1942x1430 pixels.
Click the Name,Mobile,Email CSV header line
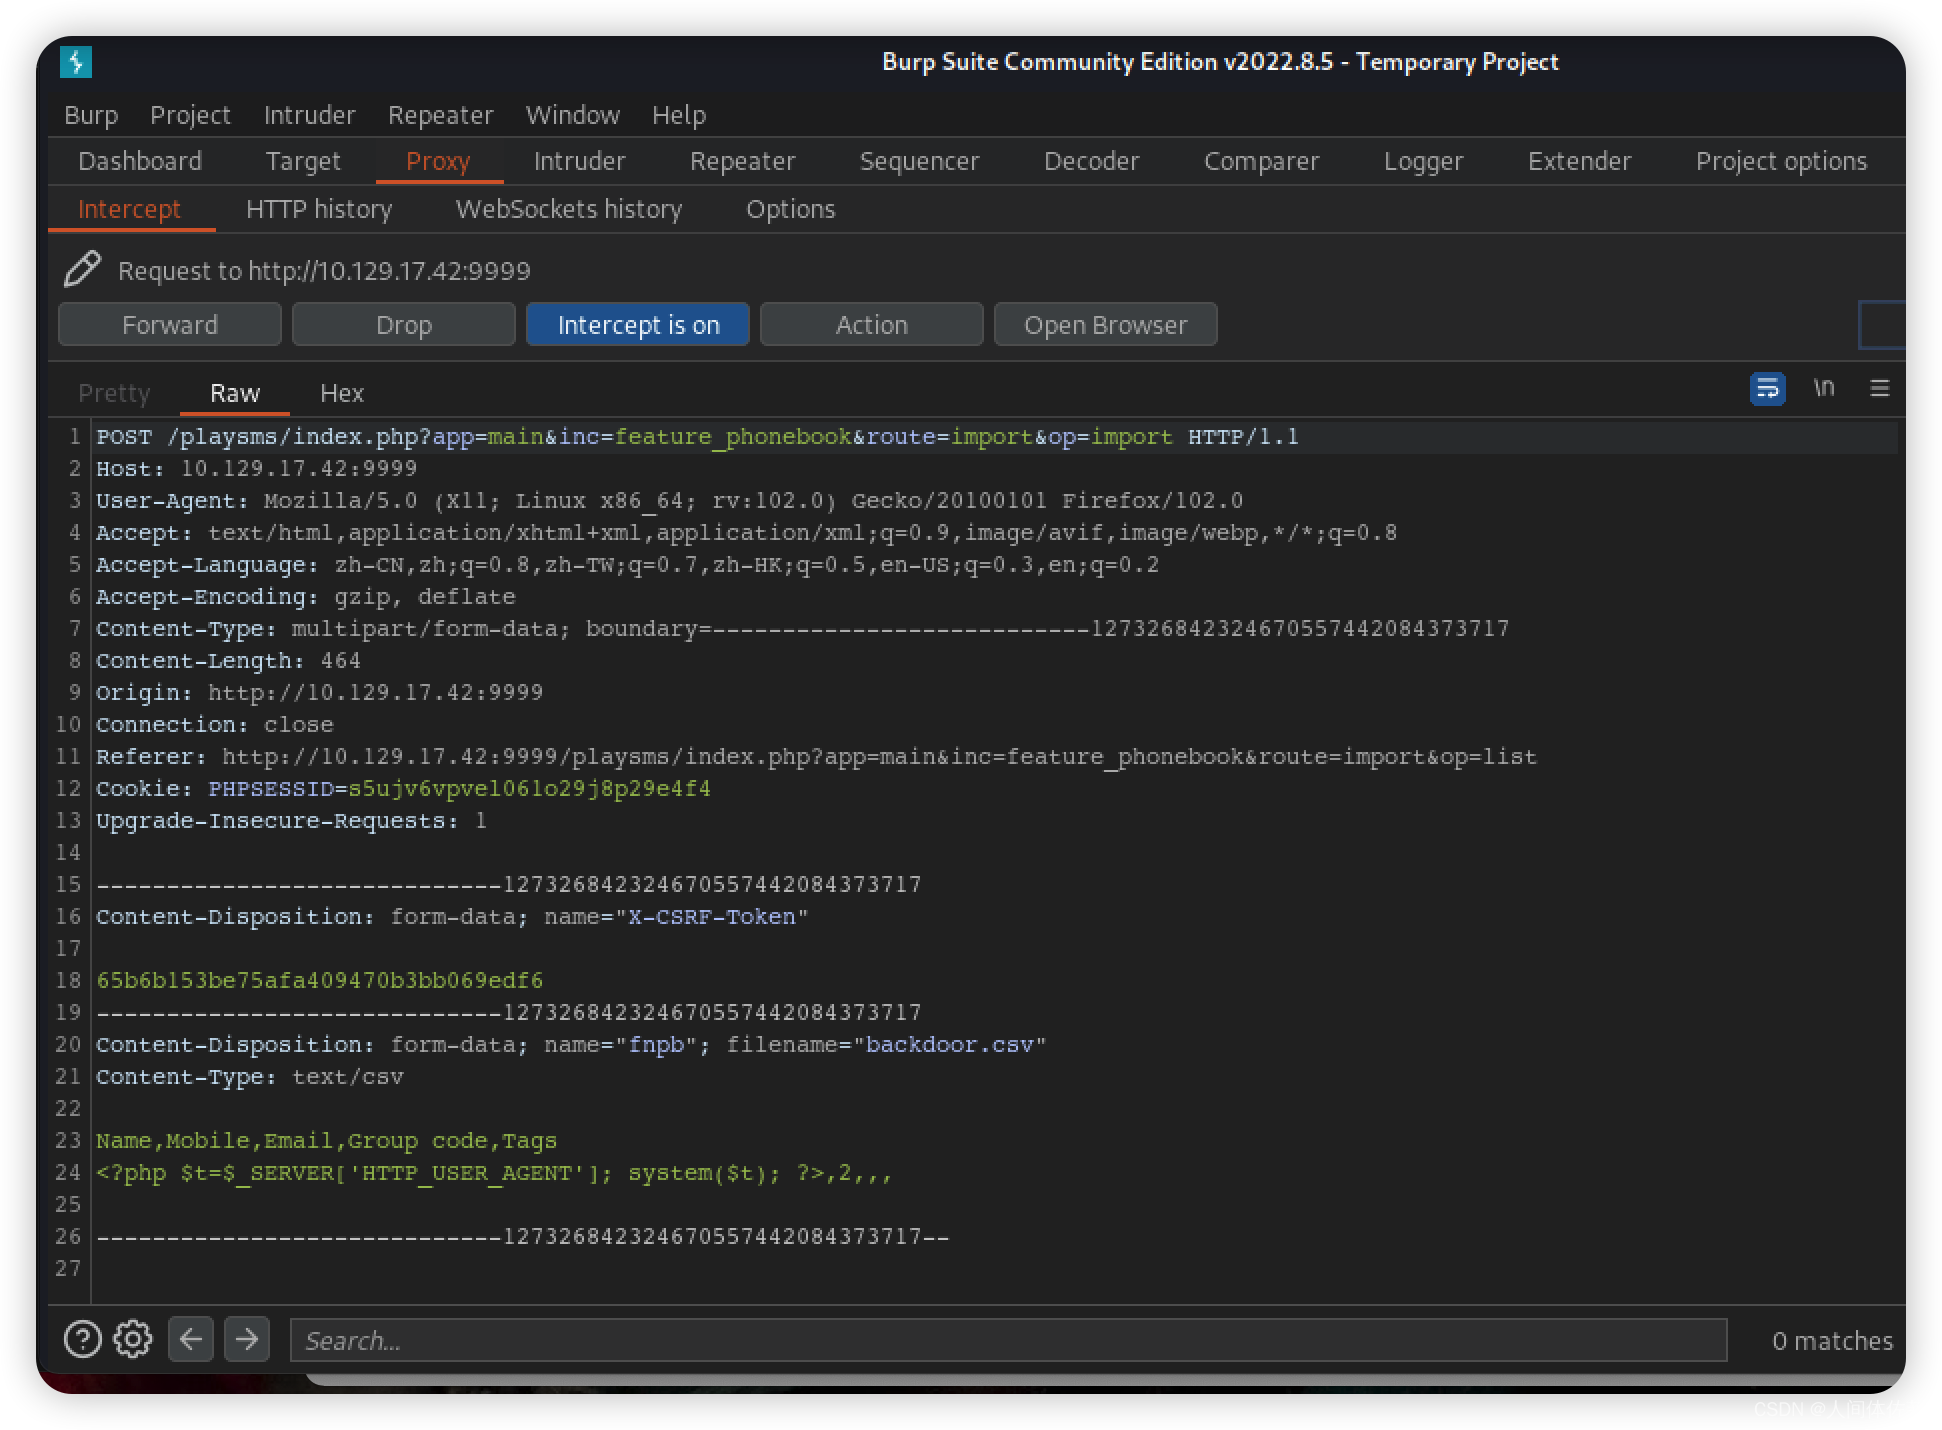pyautogui.click(x=326, y=1141)
